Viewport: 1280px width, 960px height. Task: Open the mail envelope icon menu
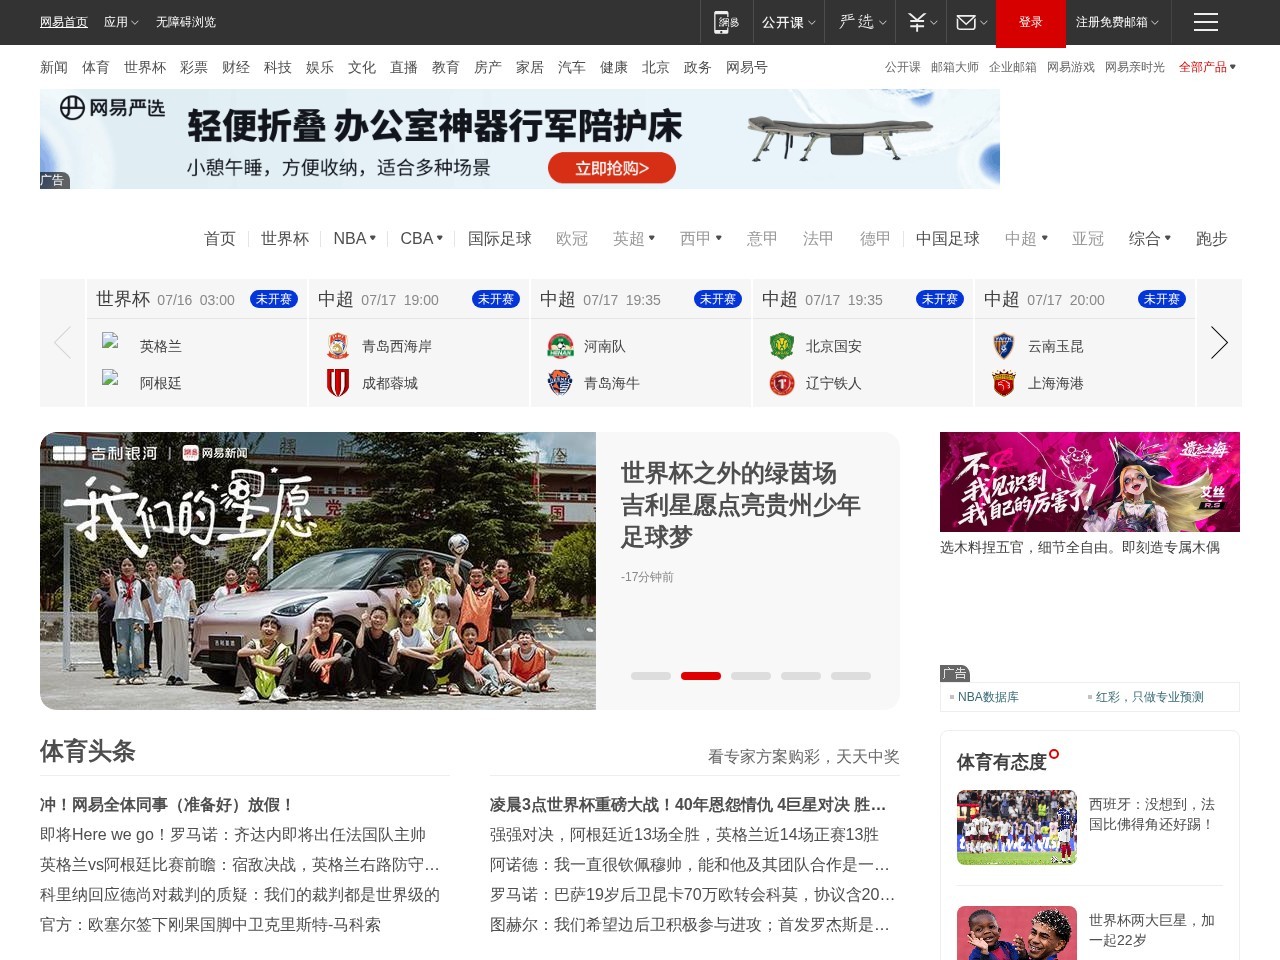[x=971, y=22]
